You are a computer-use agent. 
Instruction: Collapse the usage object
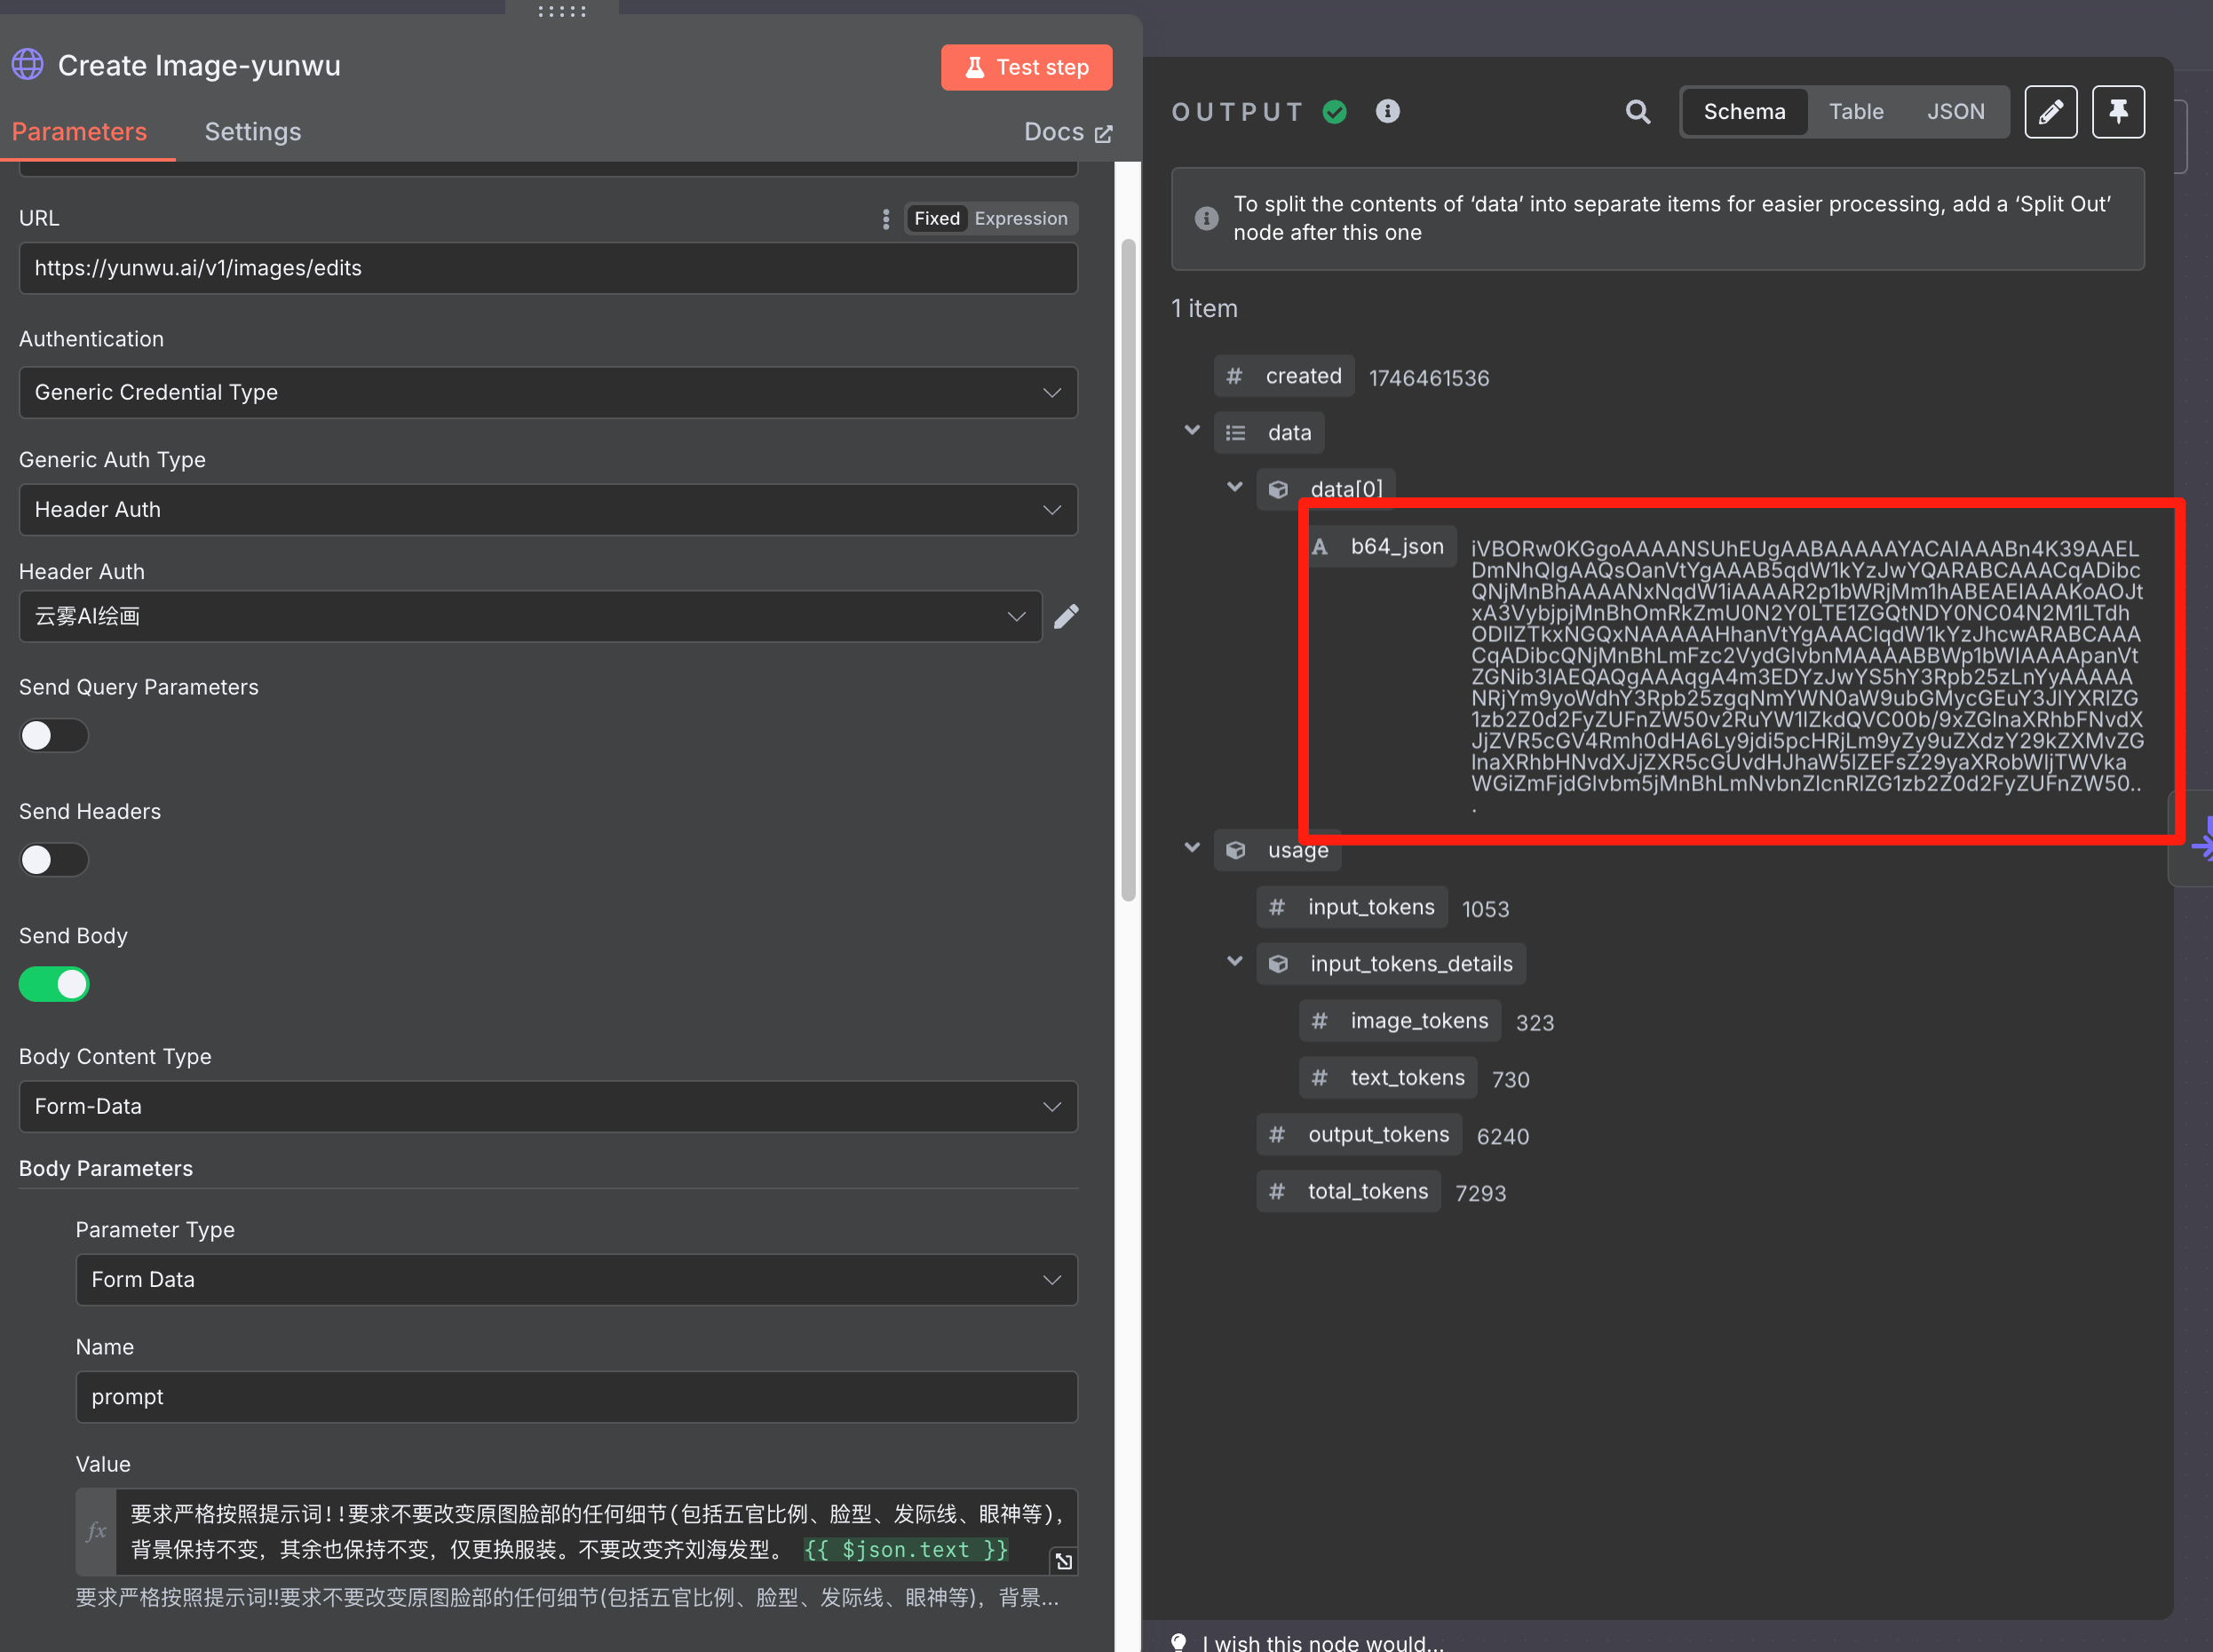[x=1191, y=848]
